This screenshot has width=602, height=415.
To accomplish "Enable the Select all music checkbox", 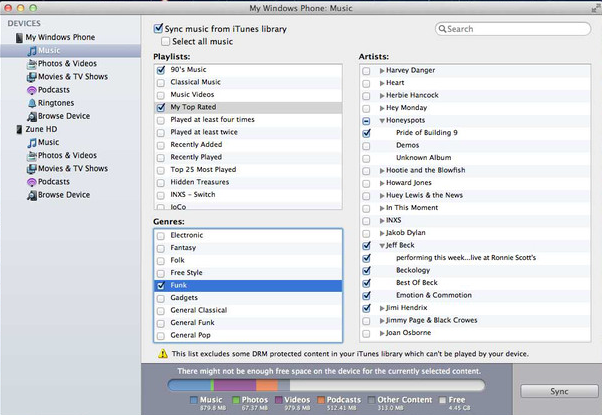I will click(x=165, y=42).
